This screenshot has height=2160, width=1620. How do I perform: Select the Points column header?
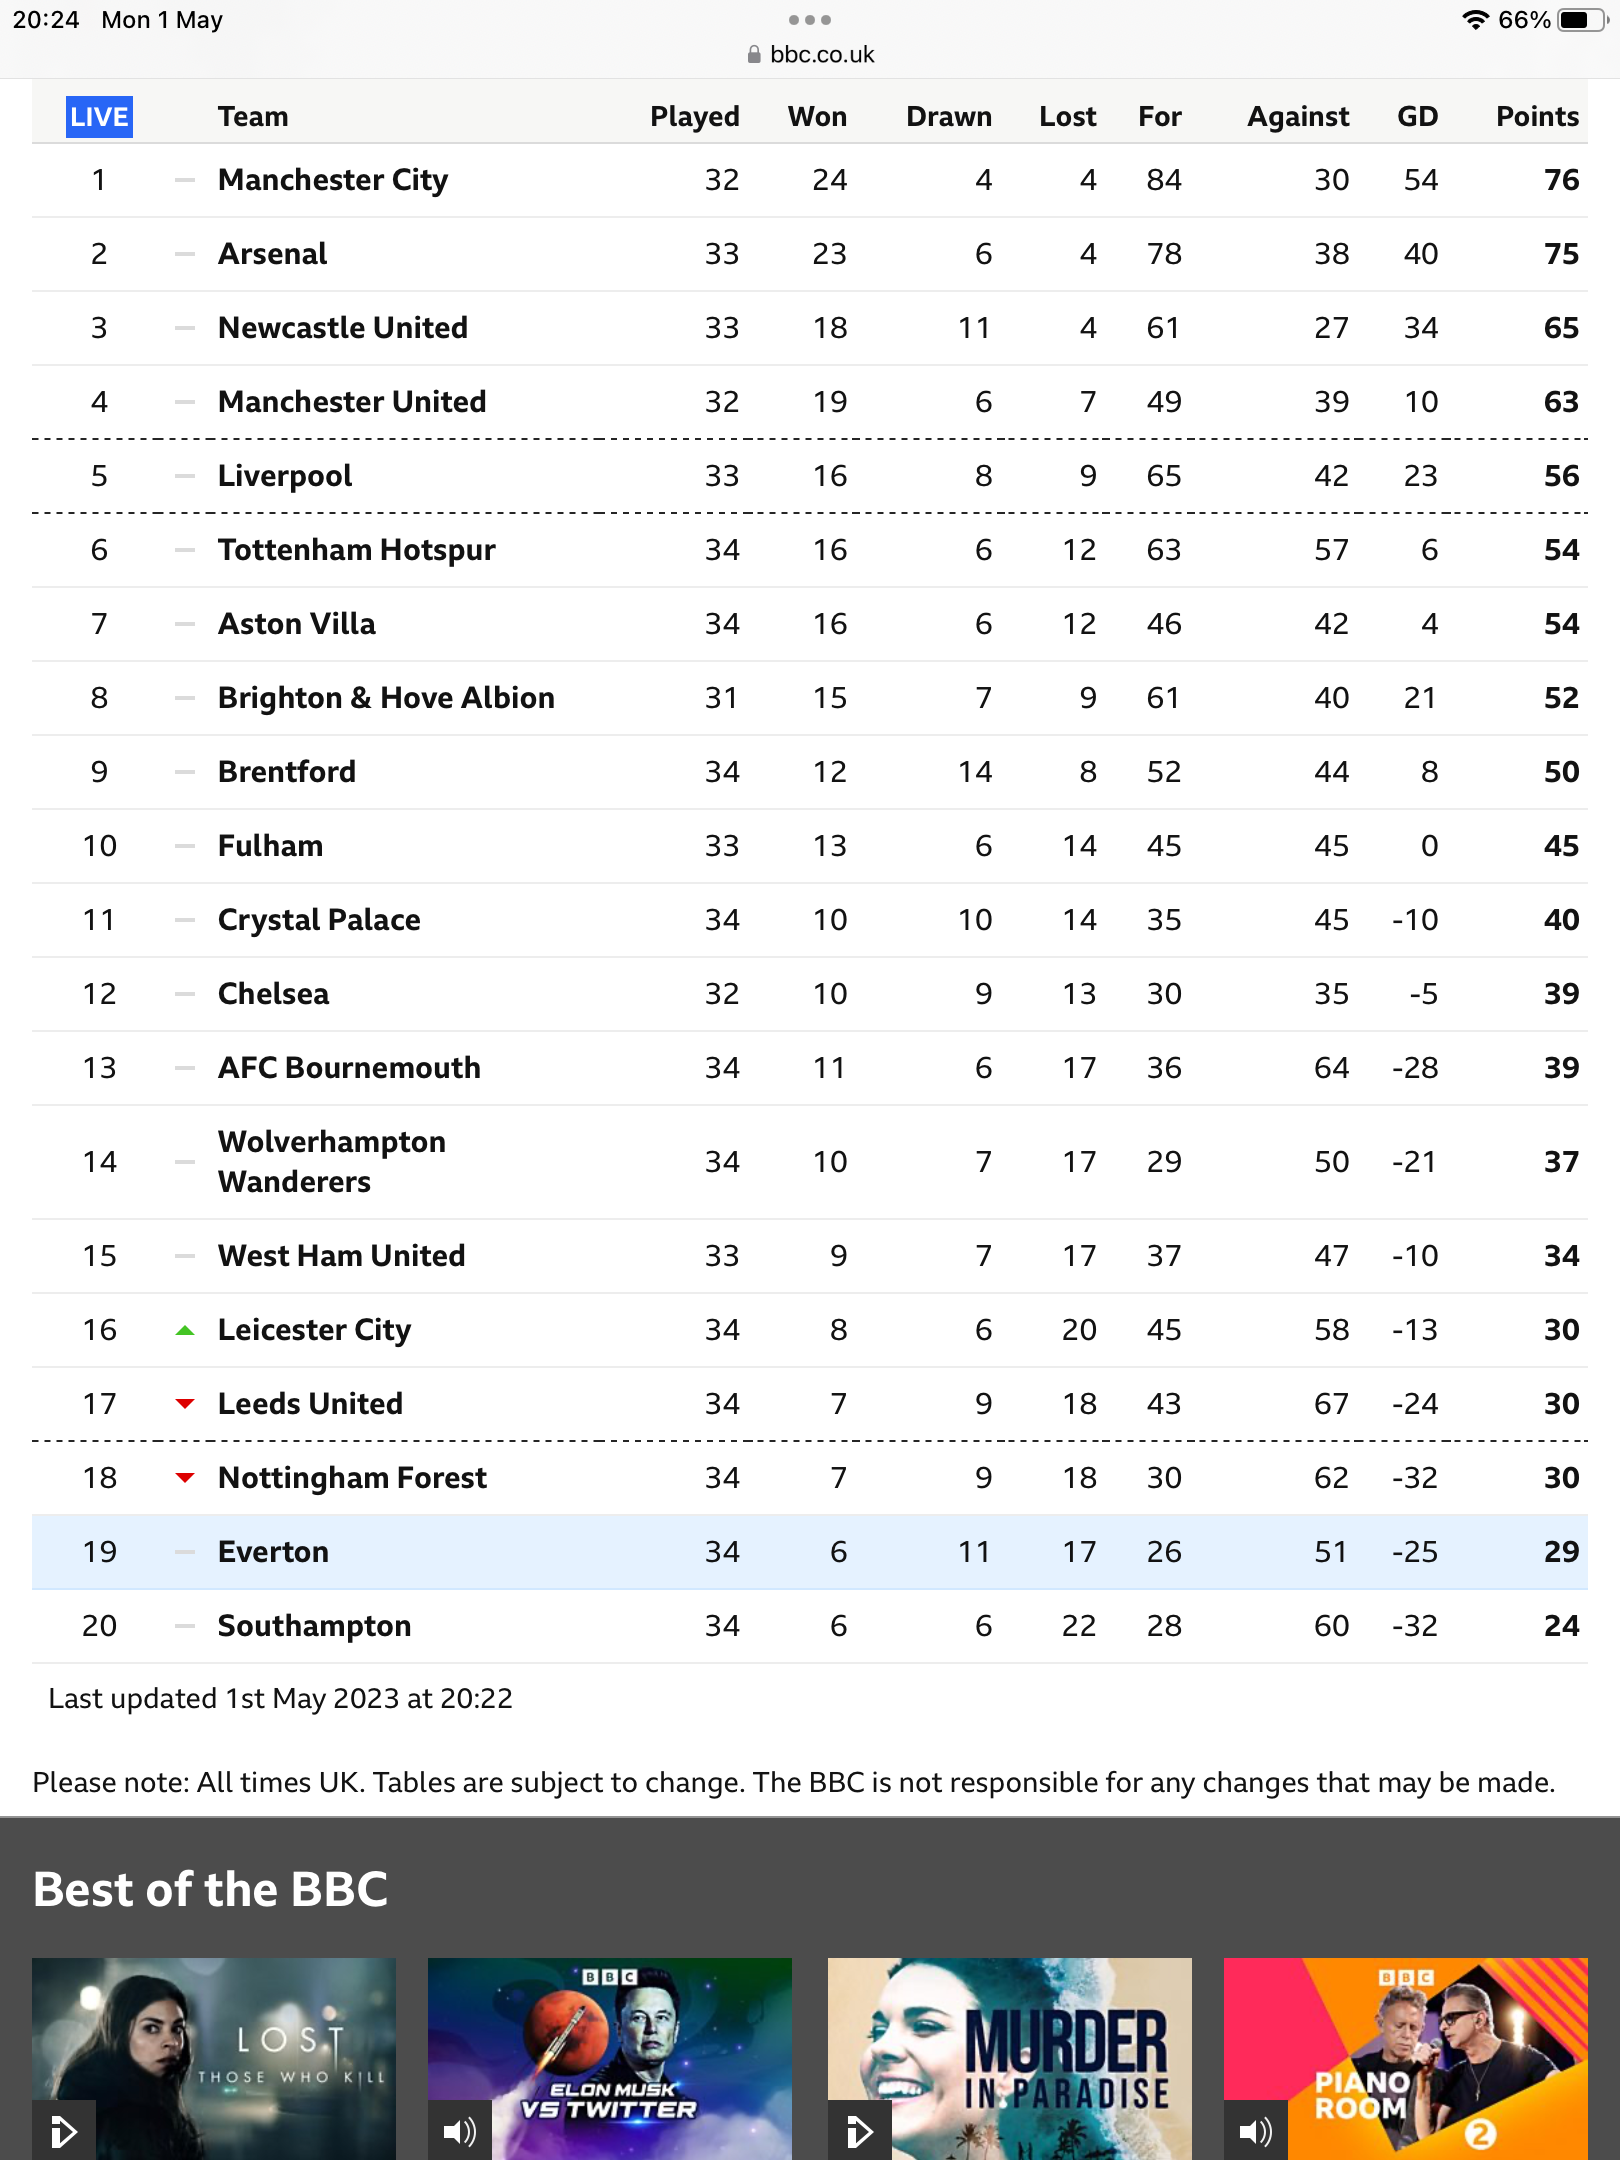point(1537,117)
